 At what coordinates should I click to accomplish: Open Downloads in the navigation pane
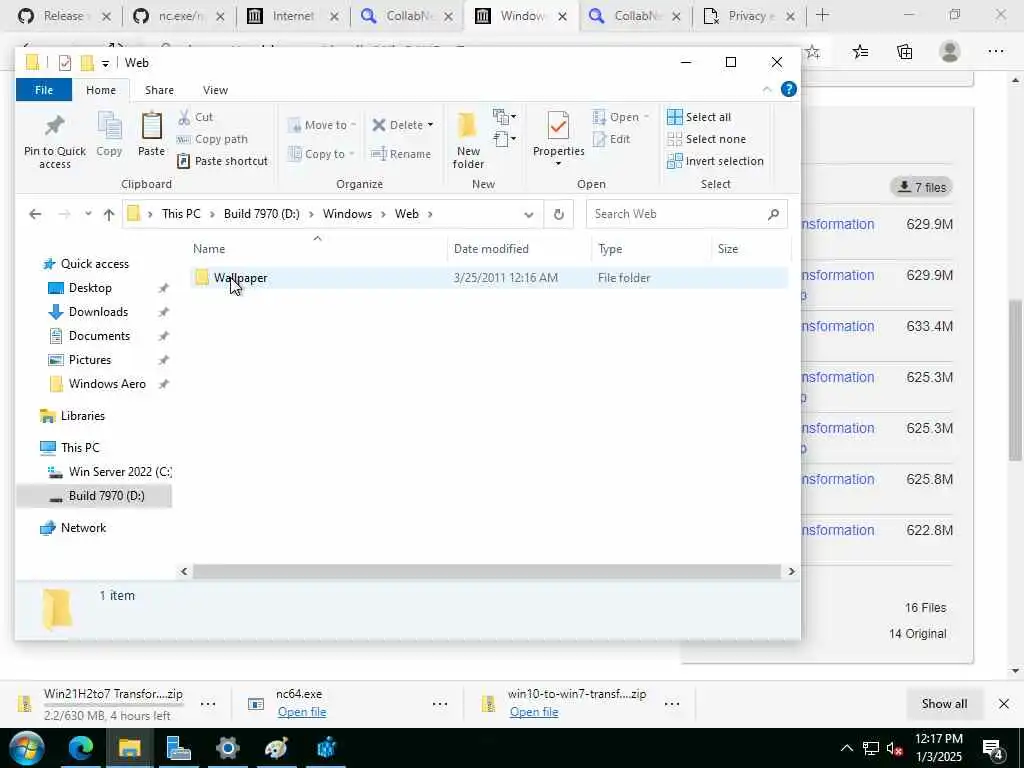coord(88,312)
